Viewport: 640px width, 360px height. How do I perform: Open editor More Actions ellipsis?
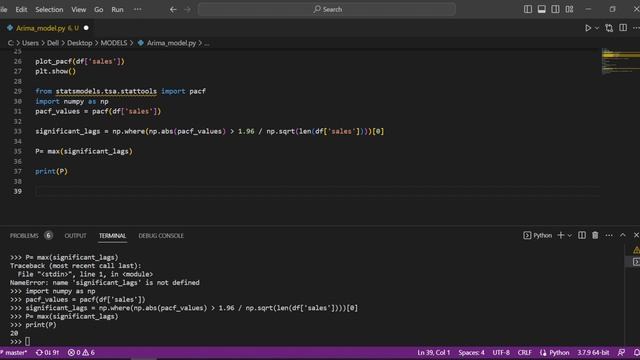pos(636,28)
